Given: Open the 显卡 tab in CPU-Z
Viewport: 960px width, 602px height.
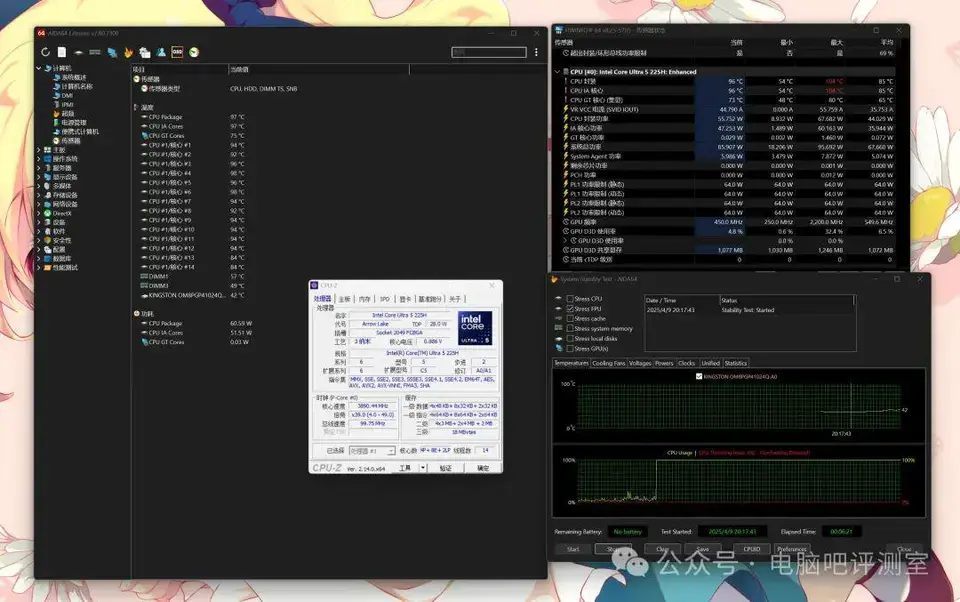Looking at the screenshot, I should pyautogui.click(x=405, y=299).
